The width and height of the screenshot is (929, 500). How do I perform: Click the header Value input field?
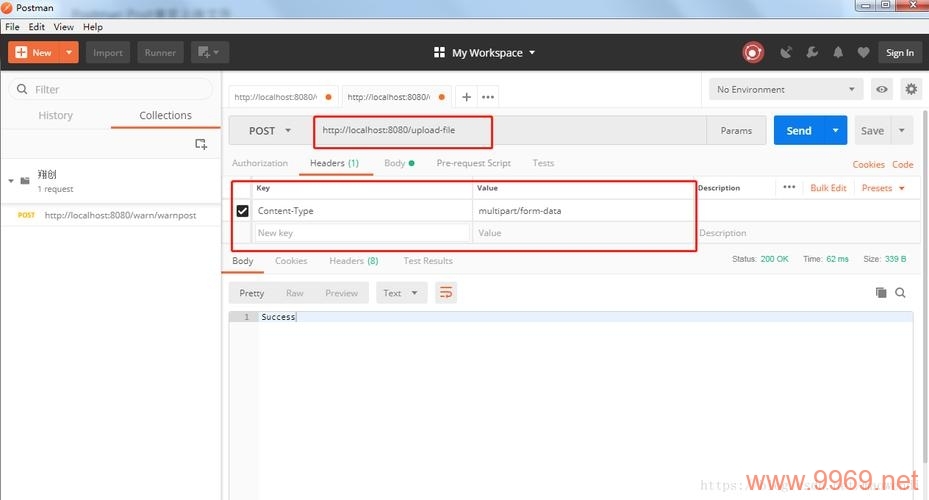coord(583,233)
